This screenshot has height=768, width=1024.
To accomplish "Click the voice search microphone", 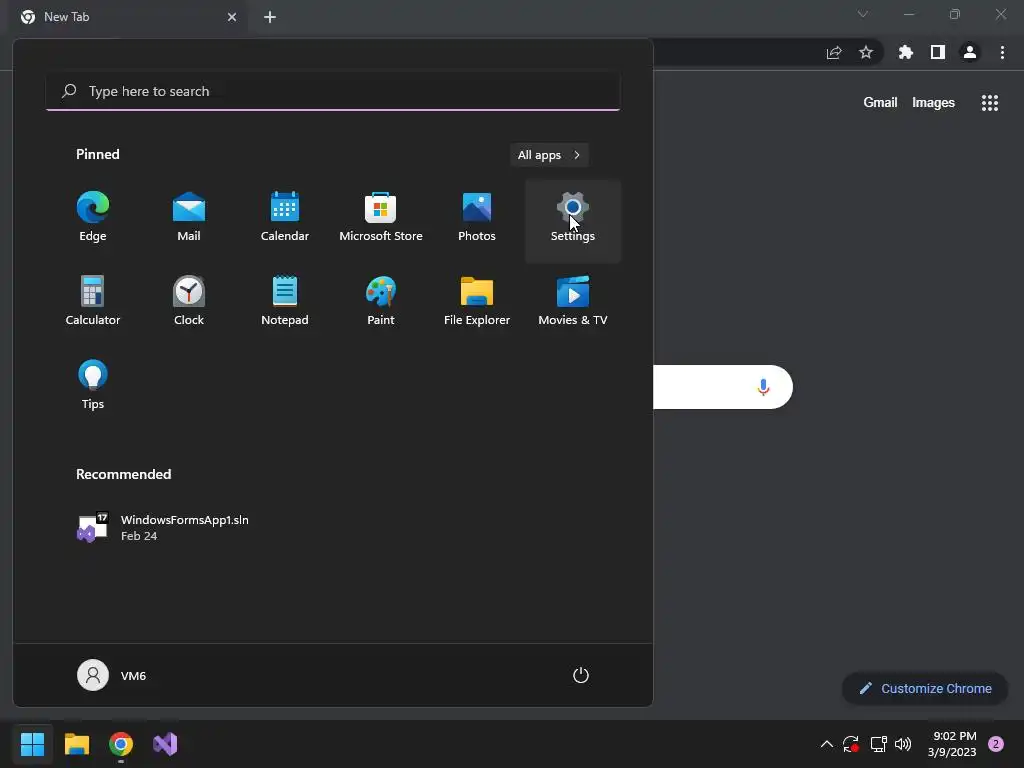I will [x=763, y=387].
